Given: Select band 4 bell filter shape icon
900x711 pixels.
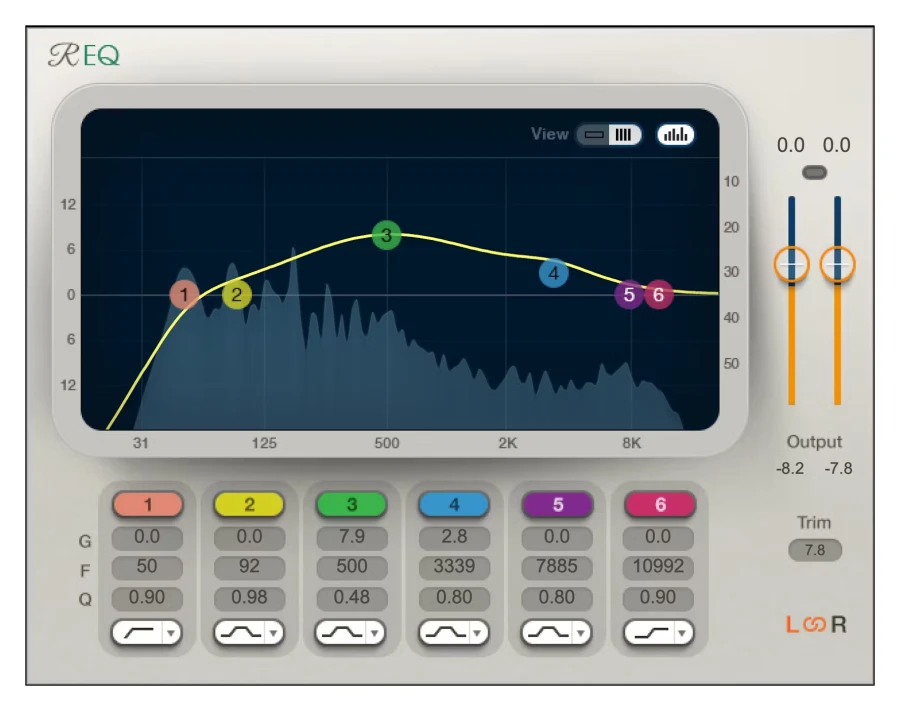Looking at the screenshot, I should coord(445,633).
